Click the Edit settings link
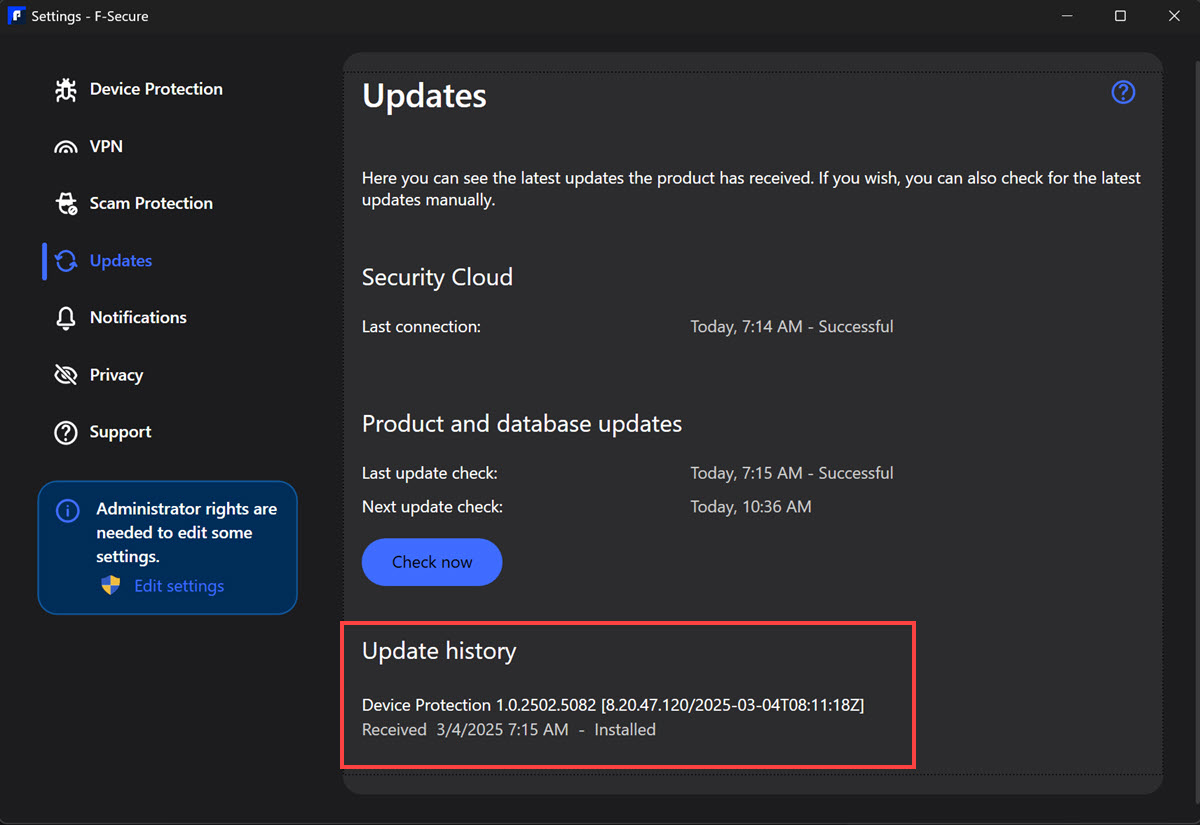The height and width of the screenshot is (825, 1200). pyautogui.click(x=179, y=586)
